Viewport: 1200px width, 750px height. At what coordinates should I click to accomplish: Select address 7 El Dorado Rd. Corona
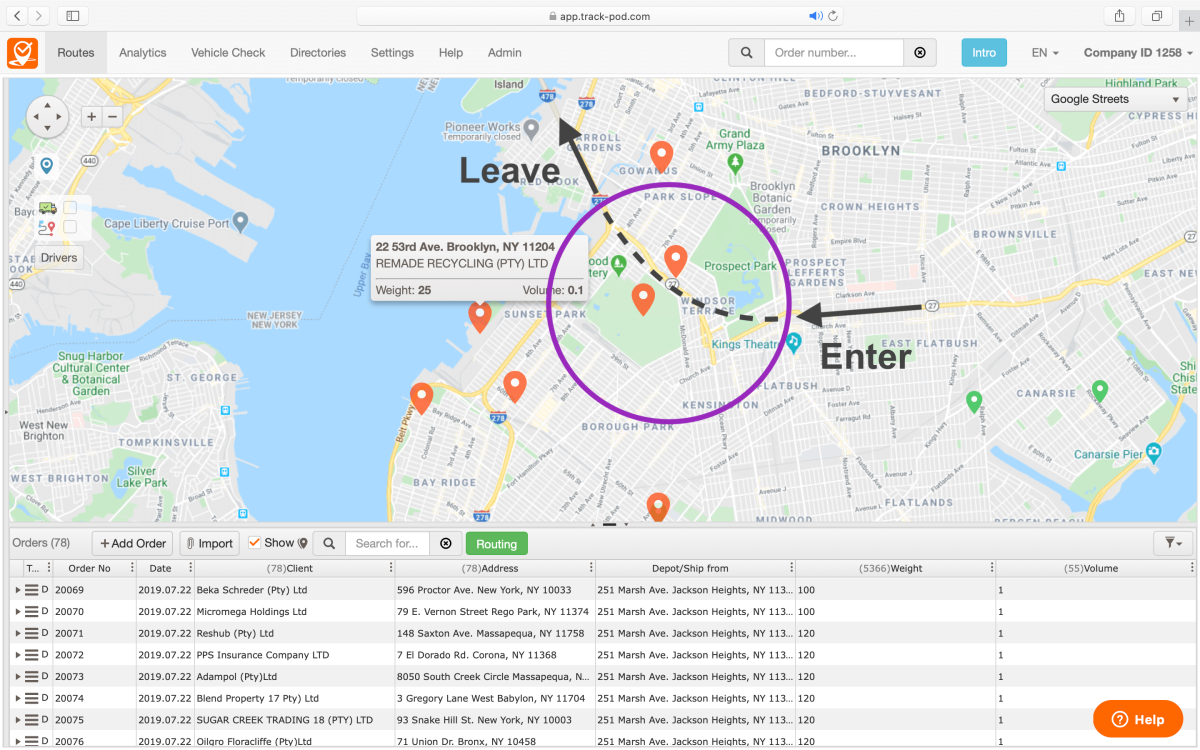(494, 655)
